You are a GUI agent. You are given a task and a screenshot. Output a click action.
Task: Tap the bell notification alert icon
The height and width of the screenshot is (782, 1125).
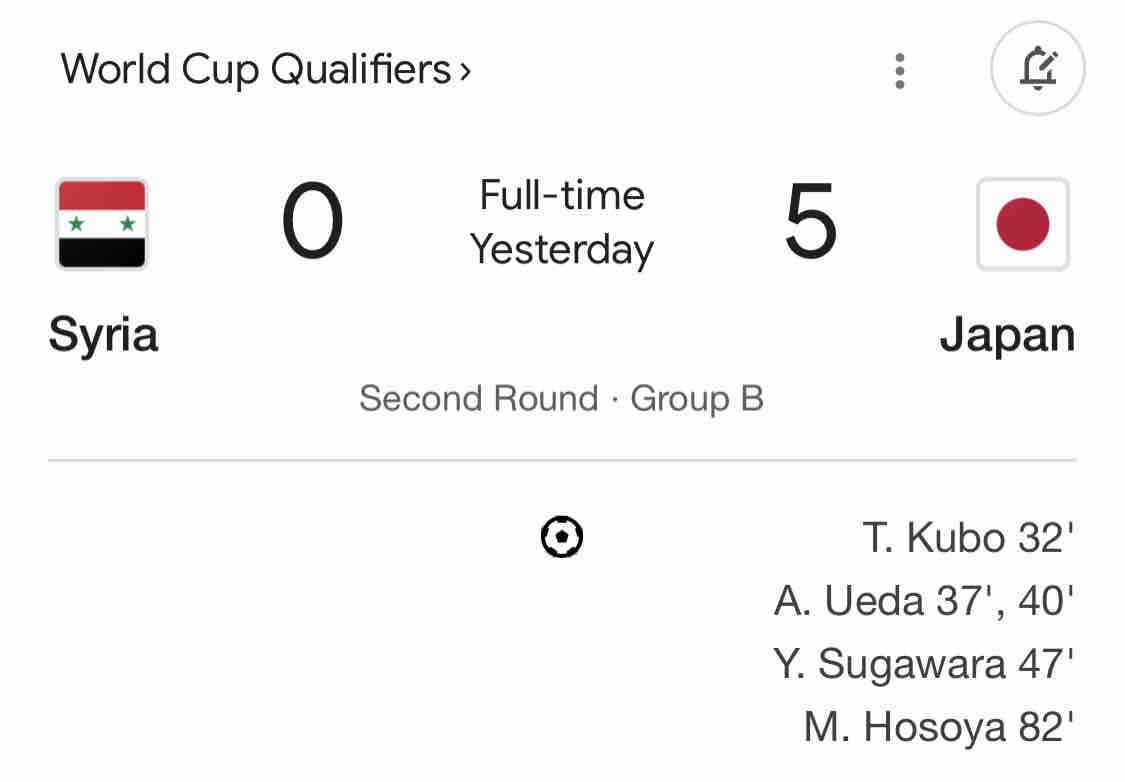tap(1038, 69)
